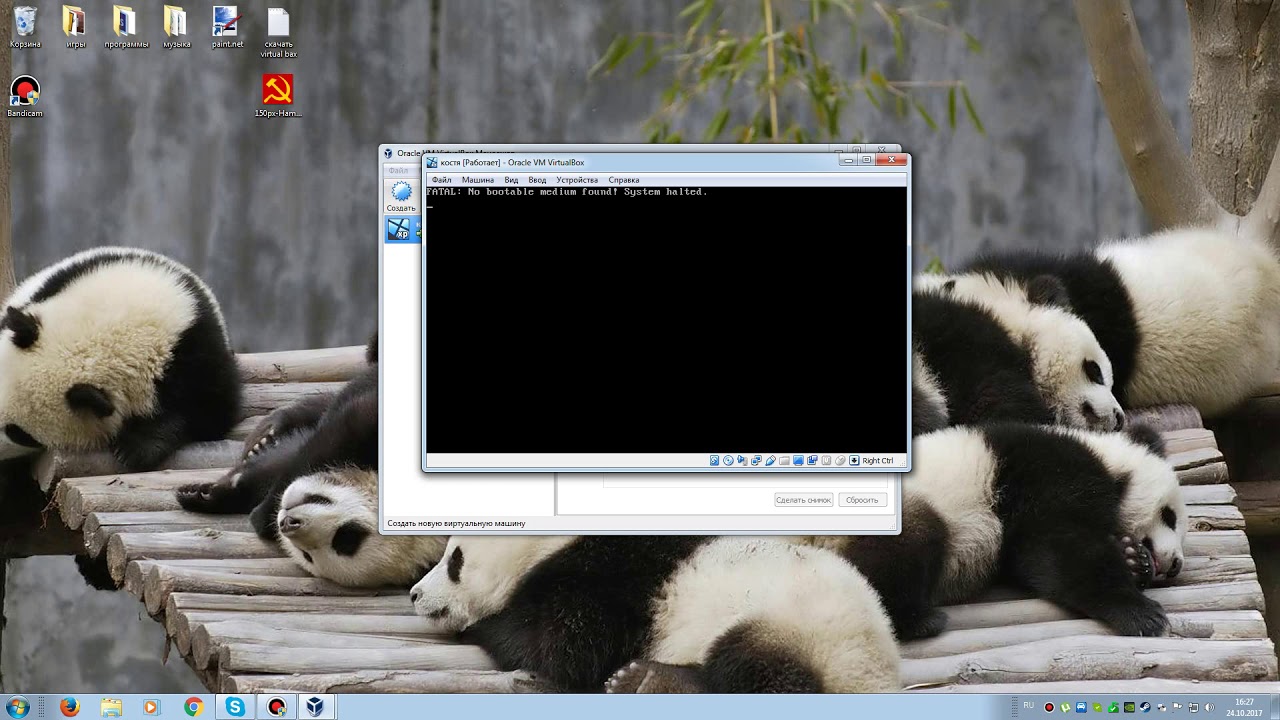Click the NVIDIA tray icon
The image size is (1280, 720).
[1129, 707]
